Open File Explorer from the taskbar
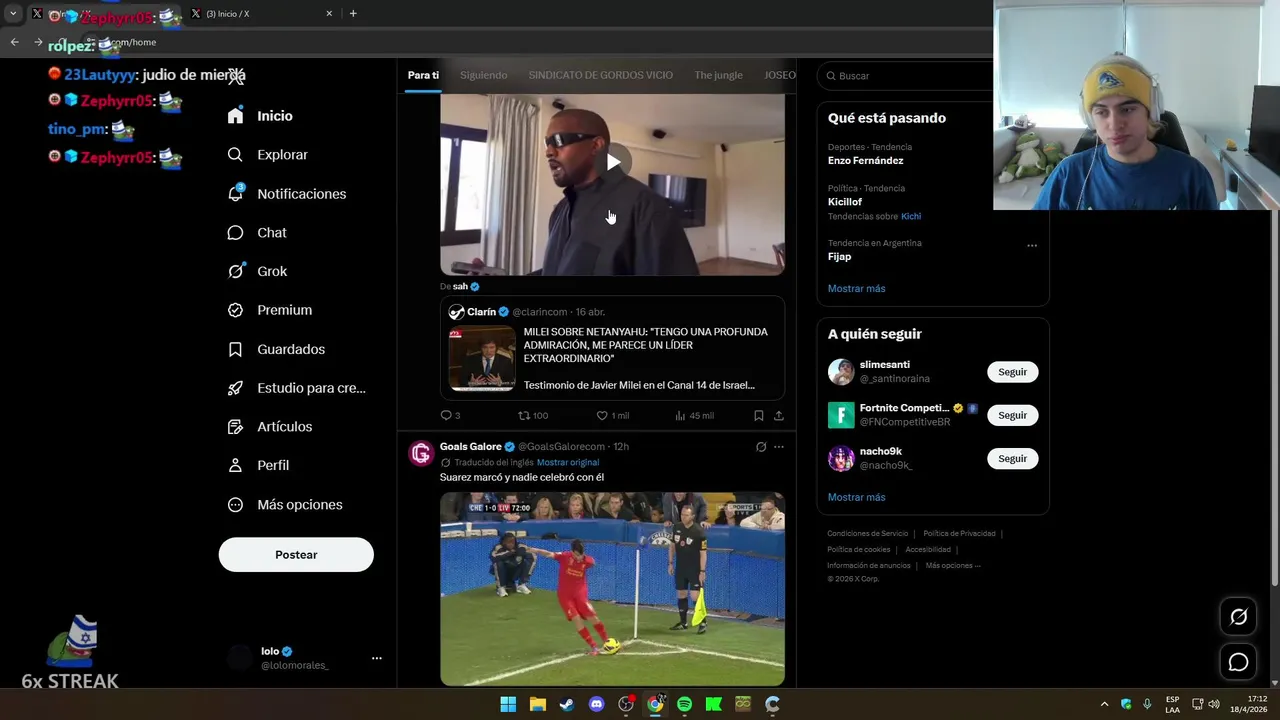 pyautogui.click(x=537, y=704)
